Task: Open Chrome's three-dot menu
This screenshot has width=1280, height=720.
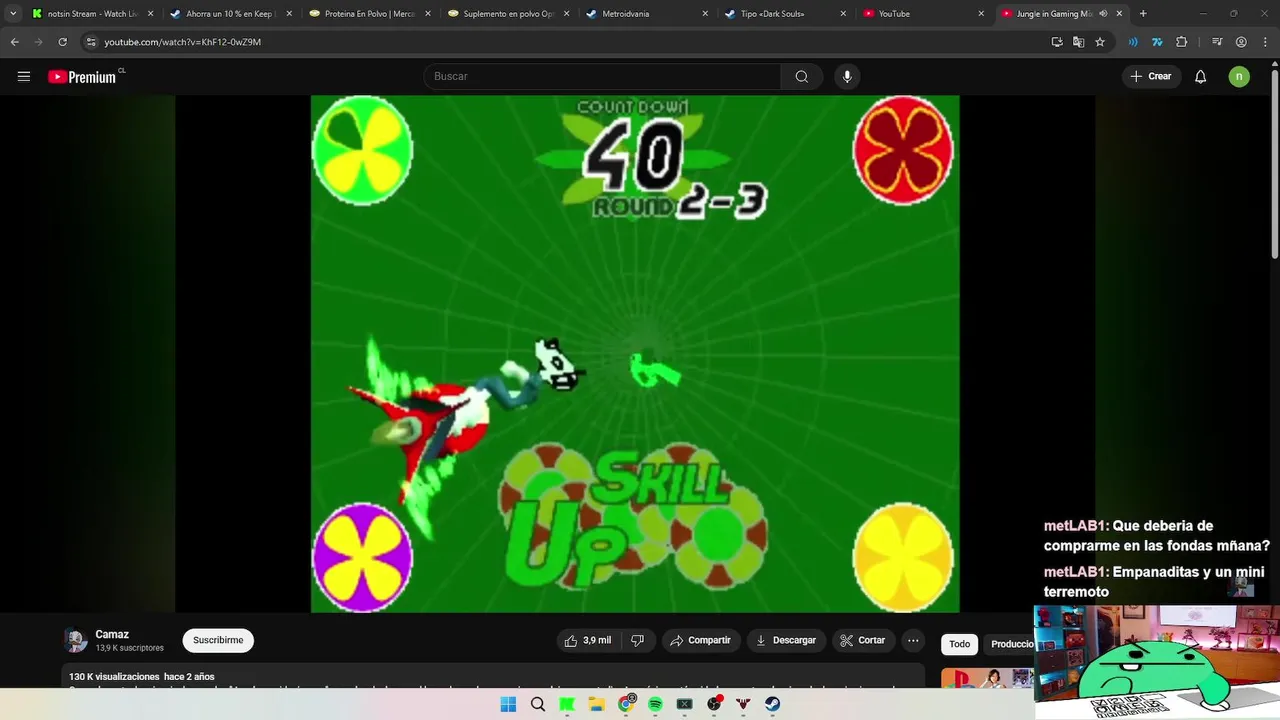Action: [x=1264, y=42]
